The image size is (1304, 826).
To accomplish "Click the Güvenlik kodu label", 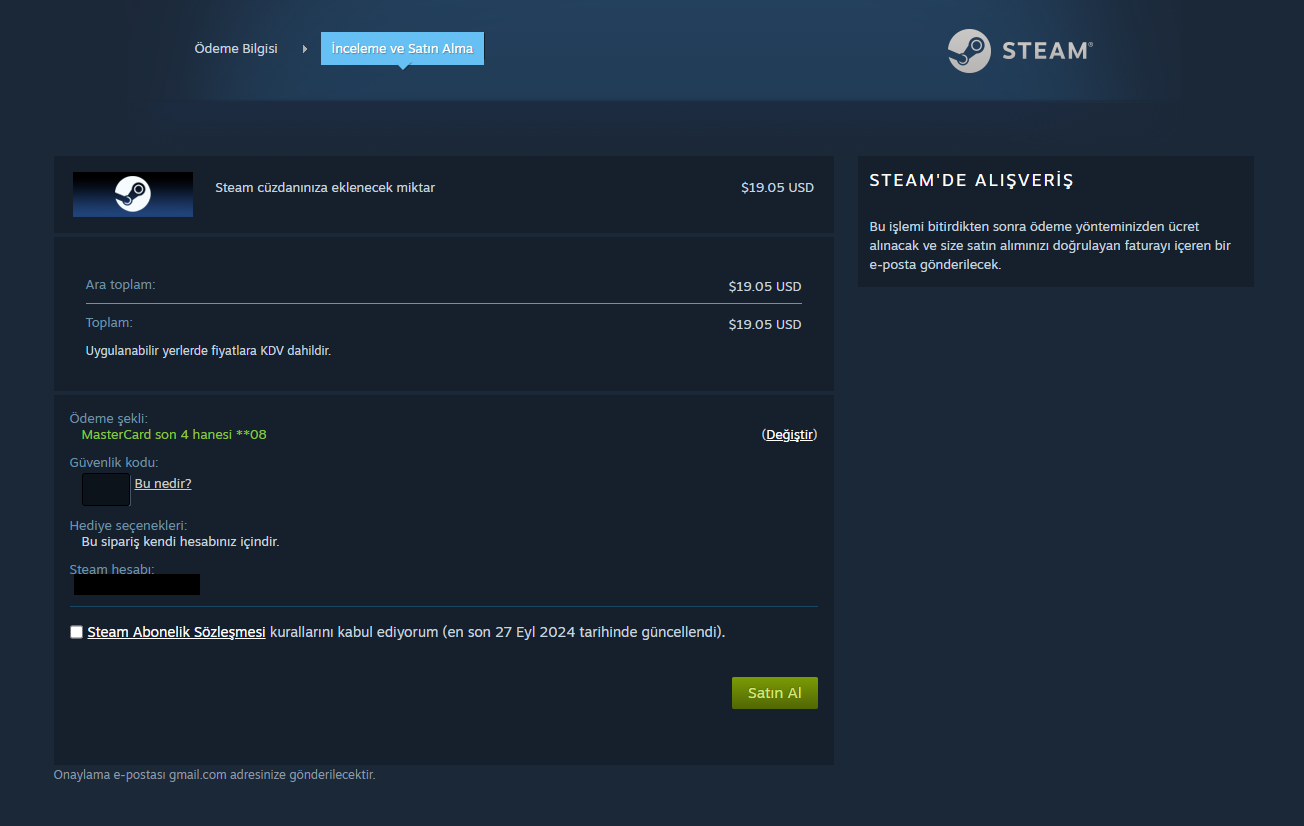I will [114, 462].
